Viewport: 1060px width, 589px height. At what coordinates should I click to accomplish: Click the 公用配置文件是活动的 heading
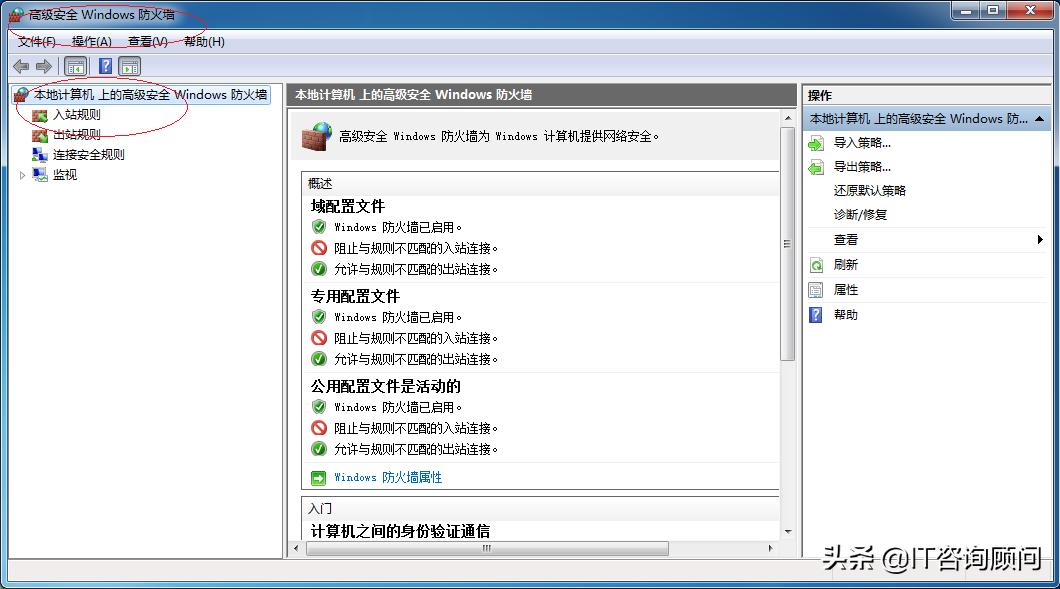[385, 386]
